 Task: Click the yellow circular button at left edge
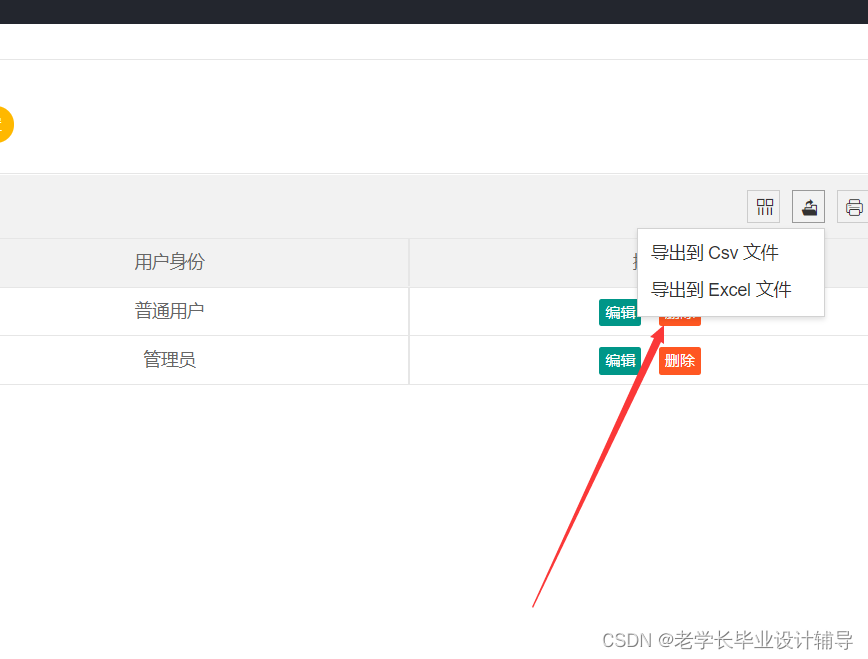pos(4,124)
